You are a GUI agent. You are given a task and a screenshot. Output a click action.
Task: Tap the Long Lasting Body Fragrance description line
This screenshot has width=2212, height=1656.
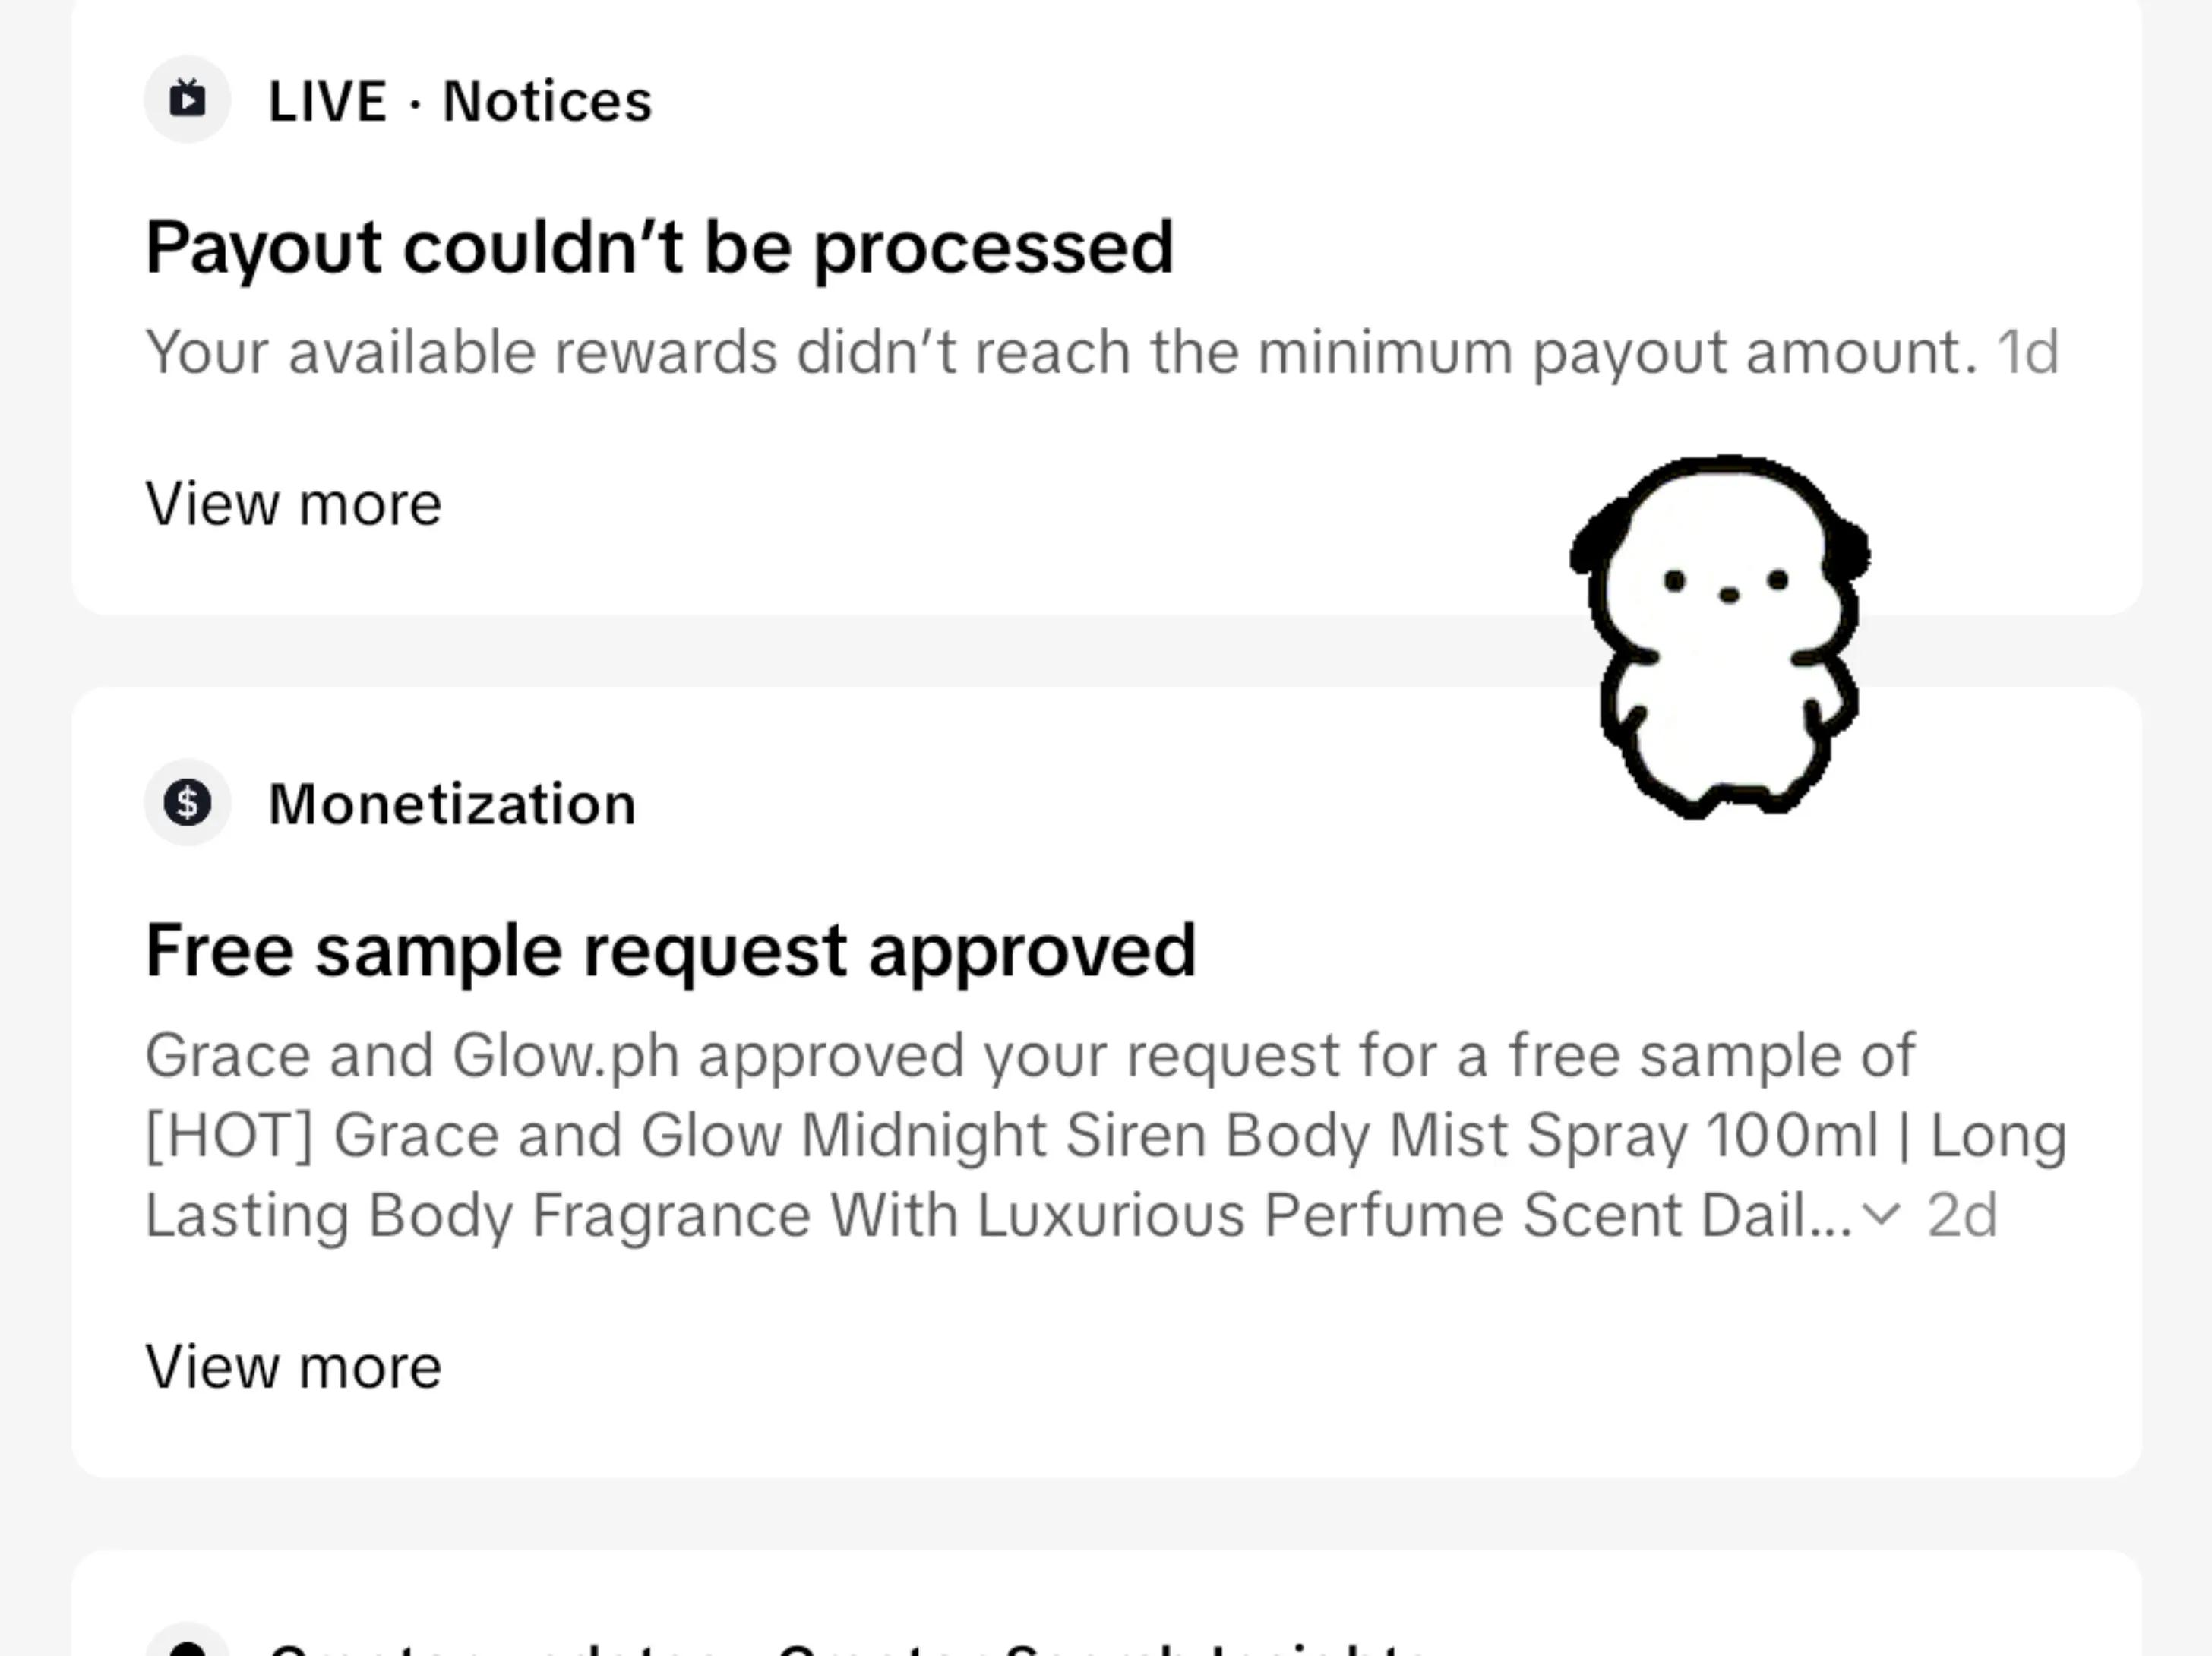[1000, 1215]
